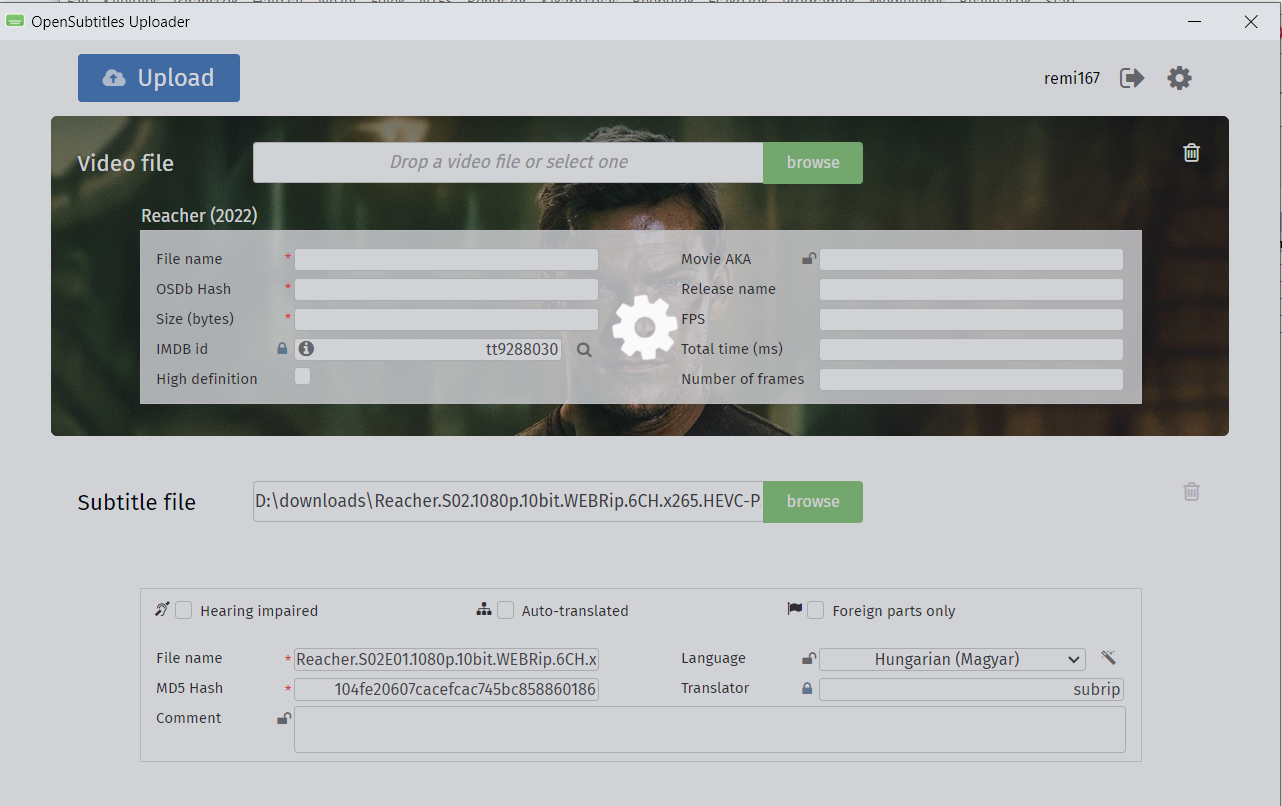
Task: Enable the Hearing impaired checkbox
Action: [184, 610]
